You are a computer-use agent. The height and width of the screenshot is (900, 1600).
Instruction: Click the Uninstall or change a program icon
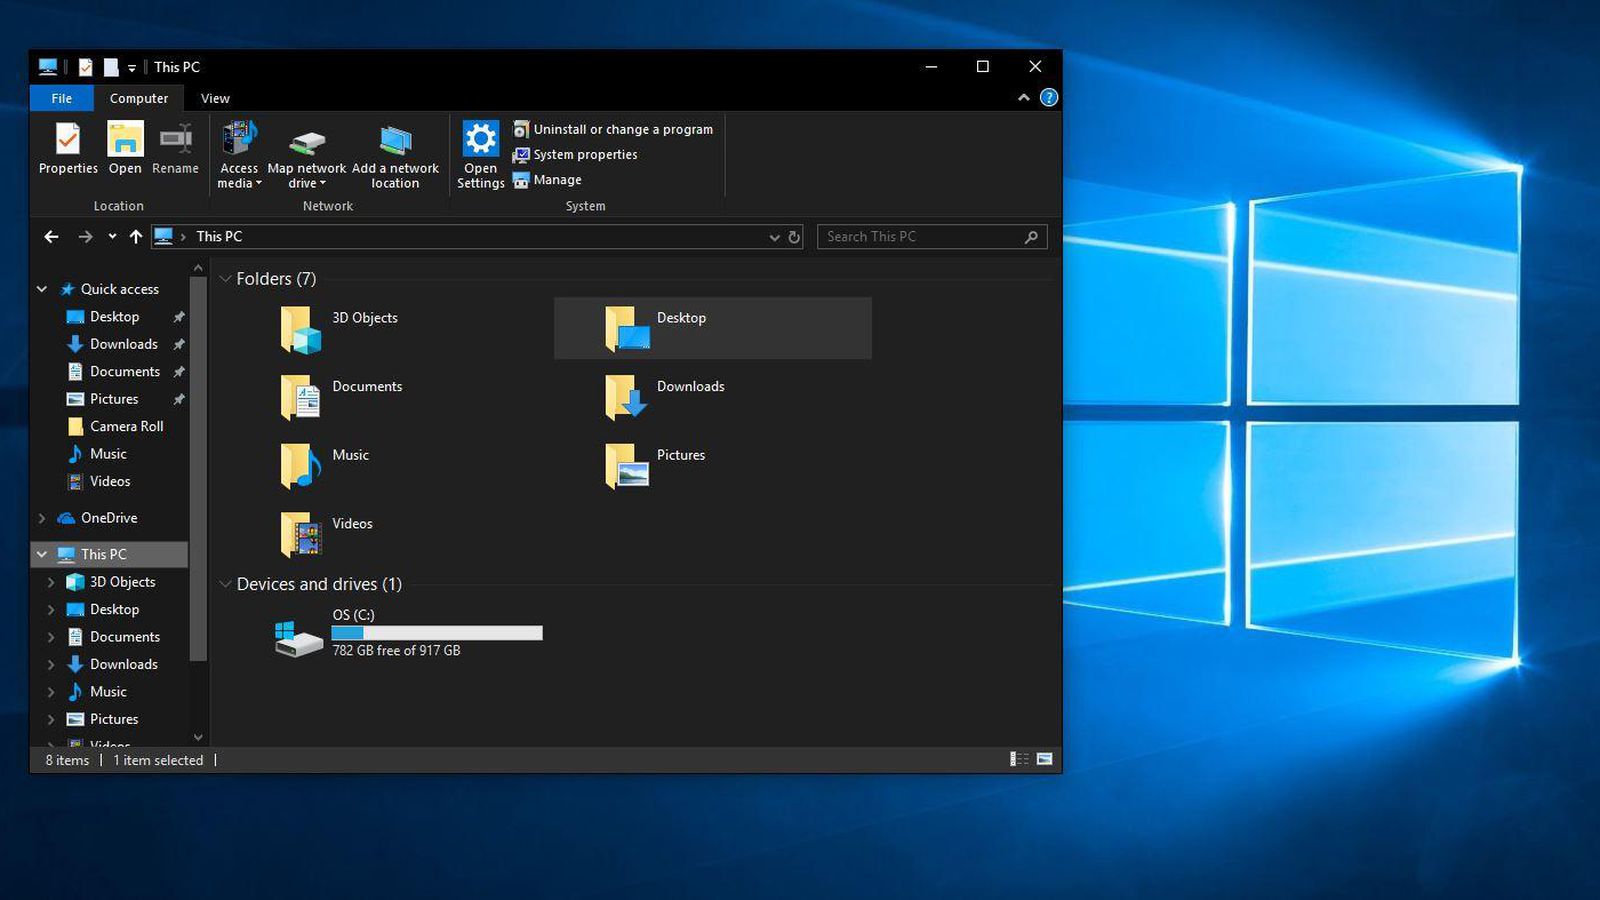pos(521,129)
